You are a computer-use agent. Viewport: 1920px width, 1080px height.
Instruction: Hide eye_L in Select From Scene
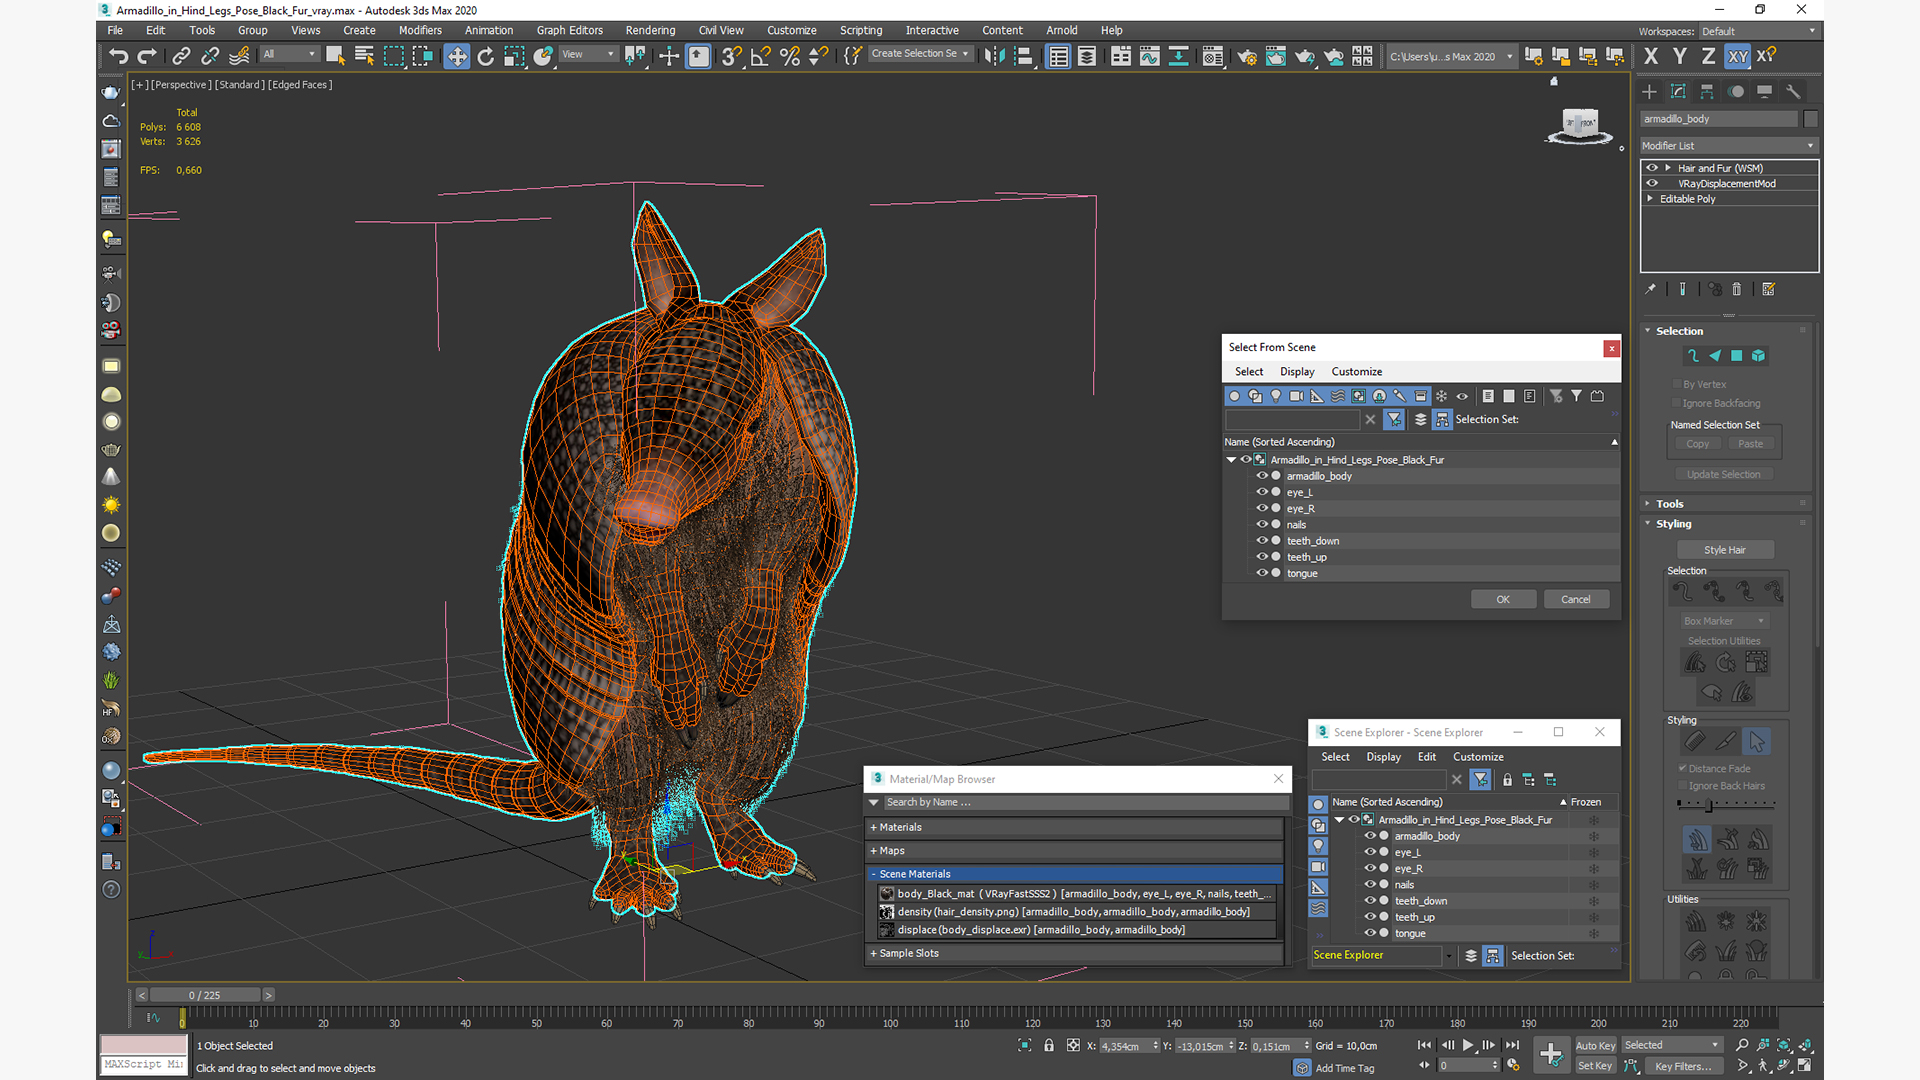point(1262,492)
